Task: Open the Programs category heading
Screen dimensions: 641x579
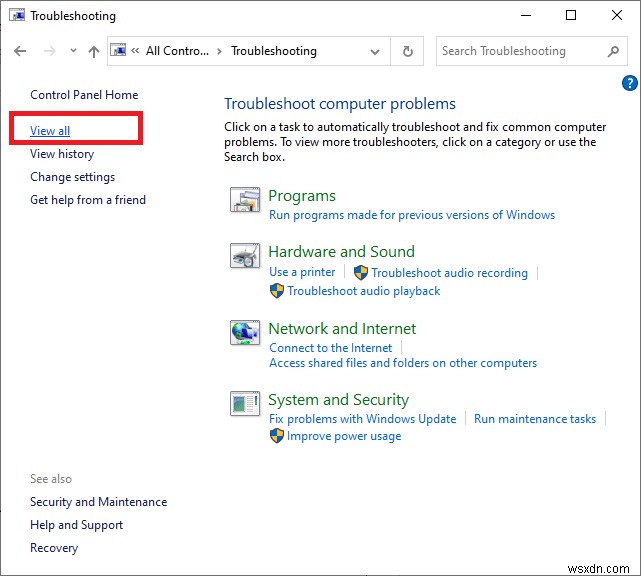Action: coord(302,196)
